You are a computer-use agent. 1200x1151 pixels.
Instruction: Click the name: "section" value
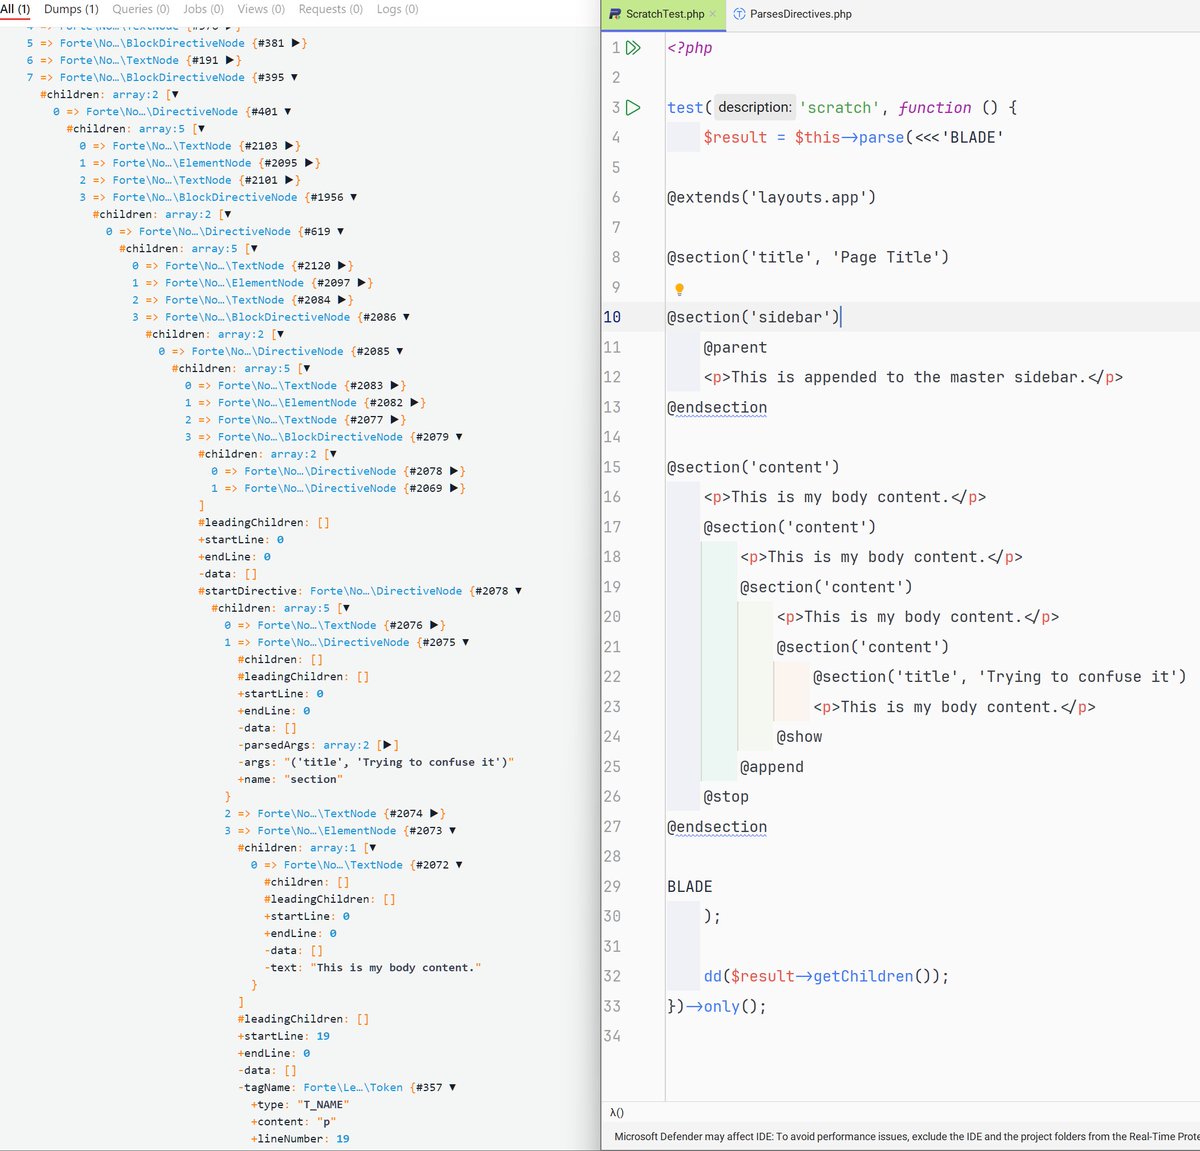[x=313, y=779]
